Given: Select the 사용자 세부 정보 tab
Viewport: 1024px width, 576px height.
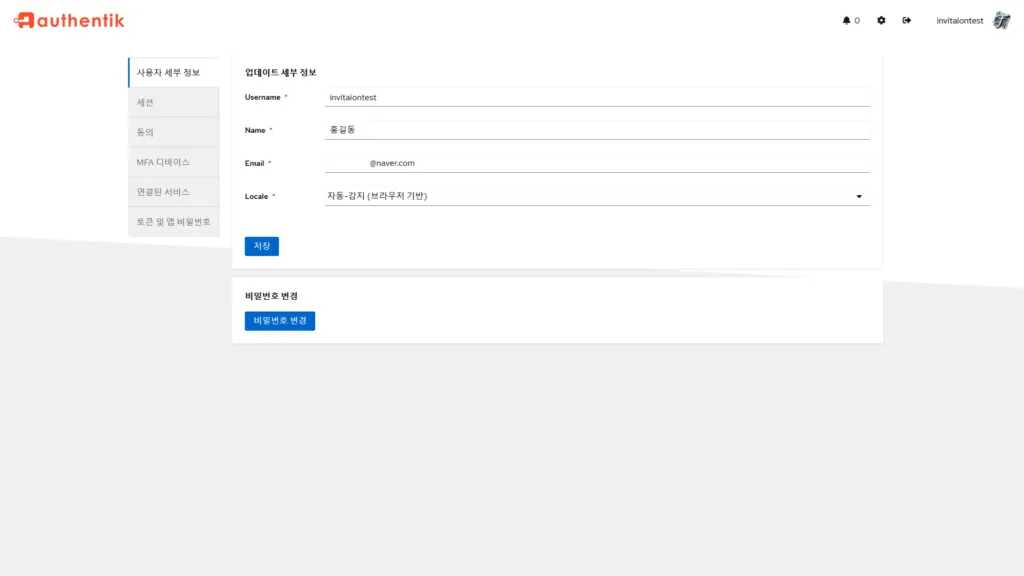Looking at the screenshot, I should tap(173, 72).
